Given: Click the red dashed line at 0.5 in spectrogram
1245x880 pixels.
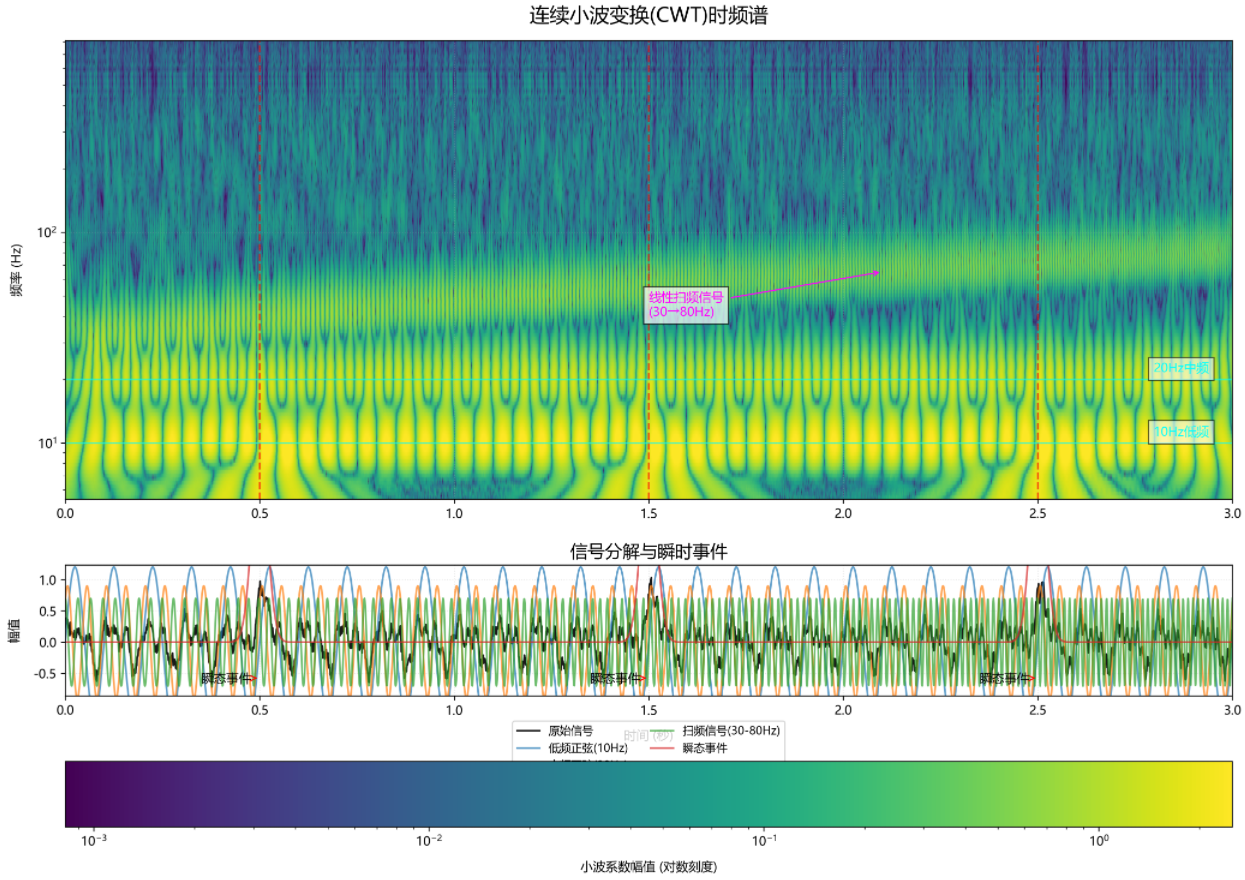Looking at the screenshot, I should pos(260,270).
